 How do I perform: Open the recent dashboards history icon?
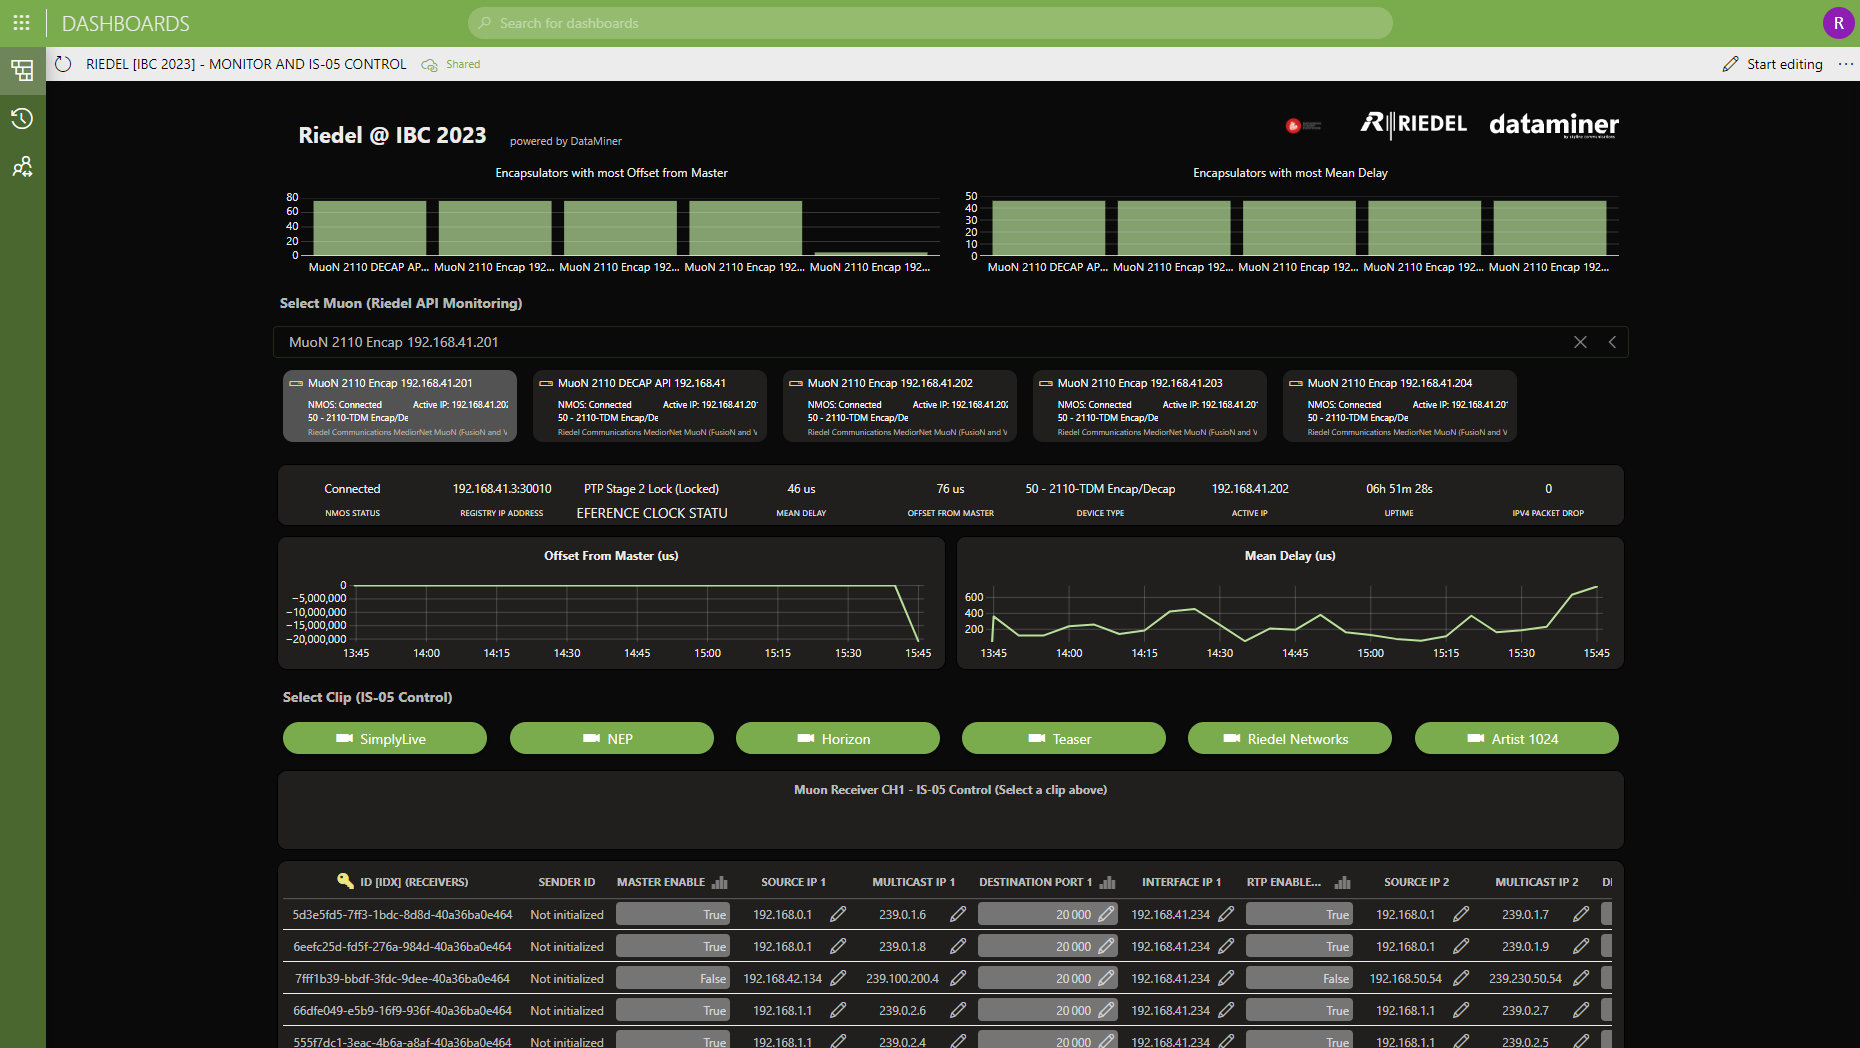22,119
